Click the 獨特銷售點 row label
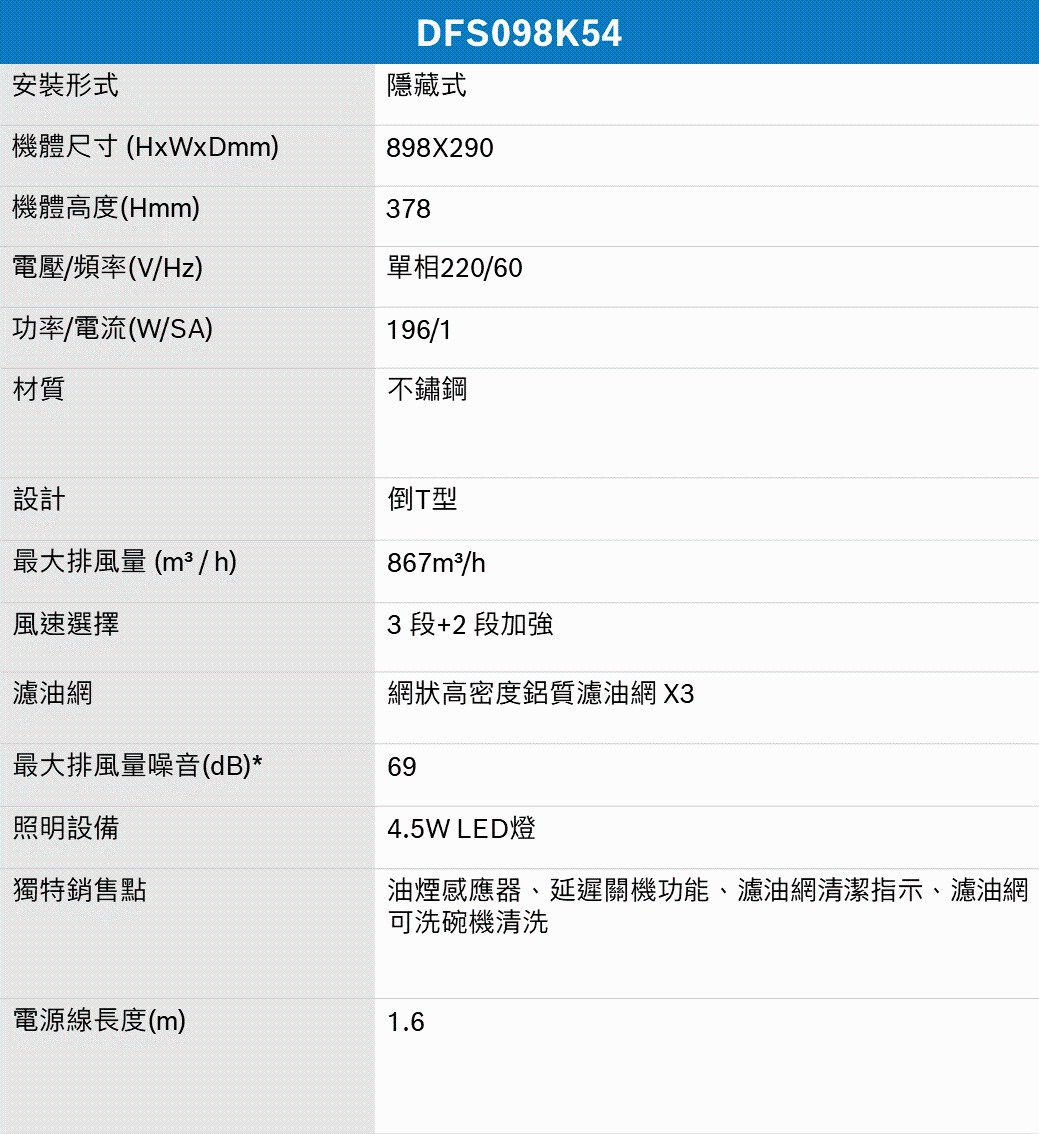1039x1134 pixels. coord(80,890)
